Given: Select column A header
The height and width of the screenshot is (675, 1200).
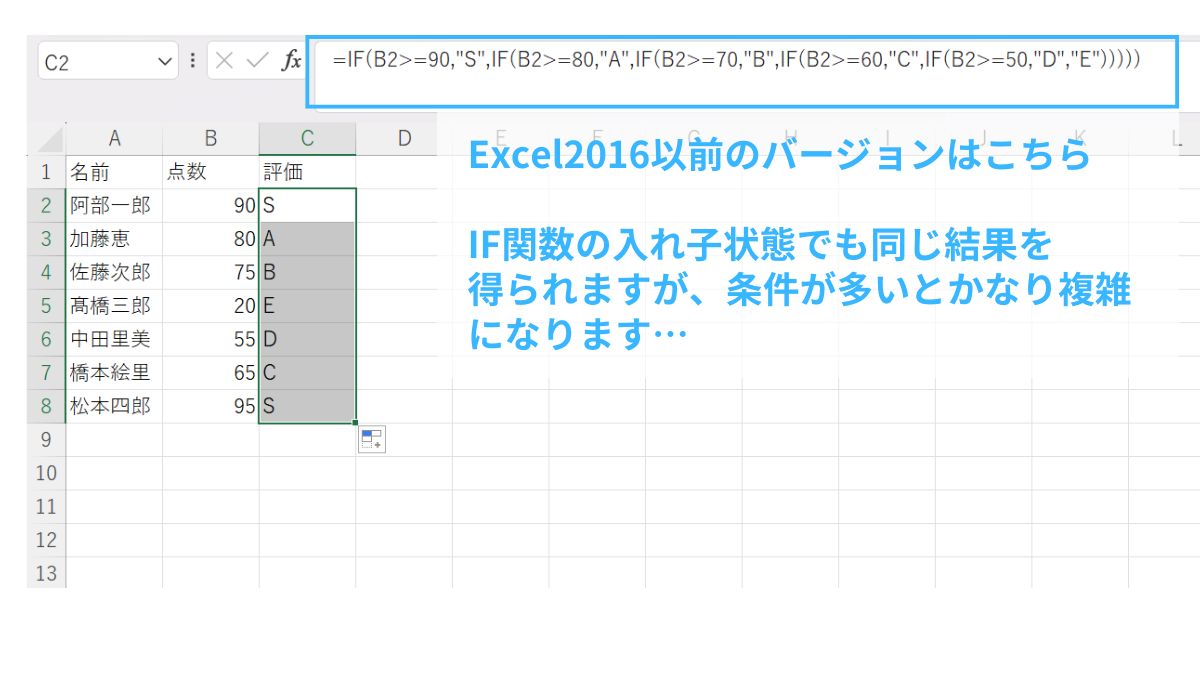Looking at the screenshot, I should point(114,139).
